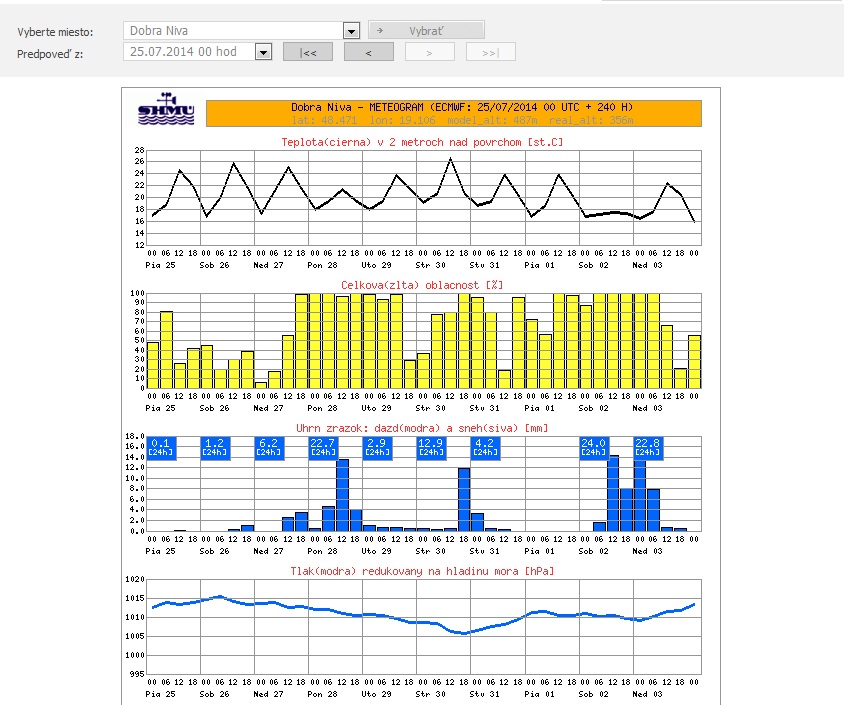853x705 pixels.
Task: Click the yellow cloudiness bar chart
Action: pyautogui.click(x=424, y=340)
